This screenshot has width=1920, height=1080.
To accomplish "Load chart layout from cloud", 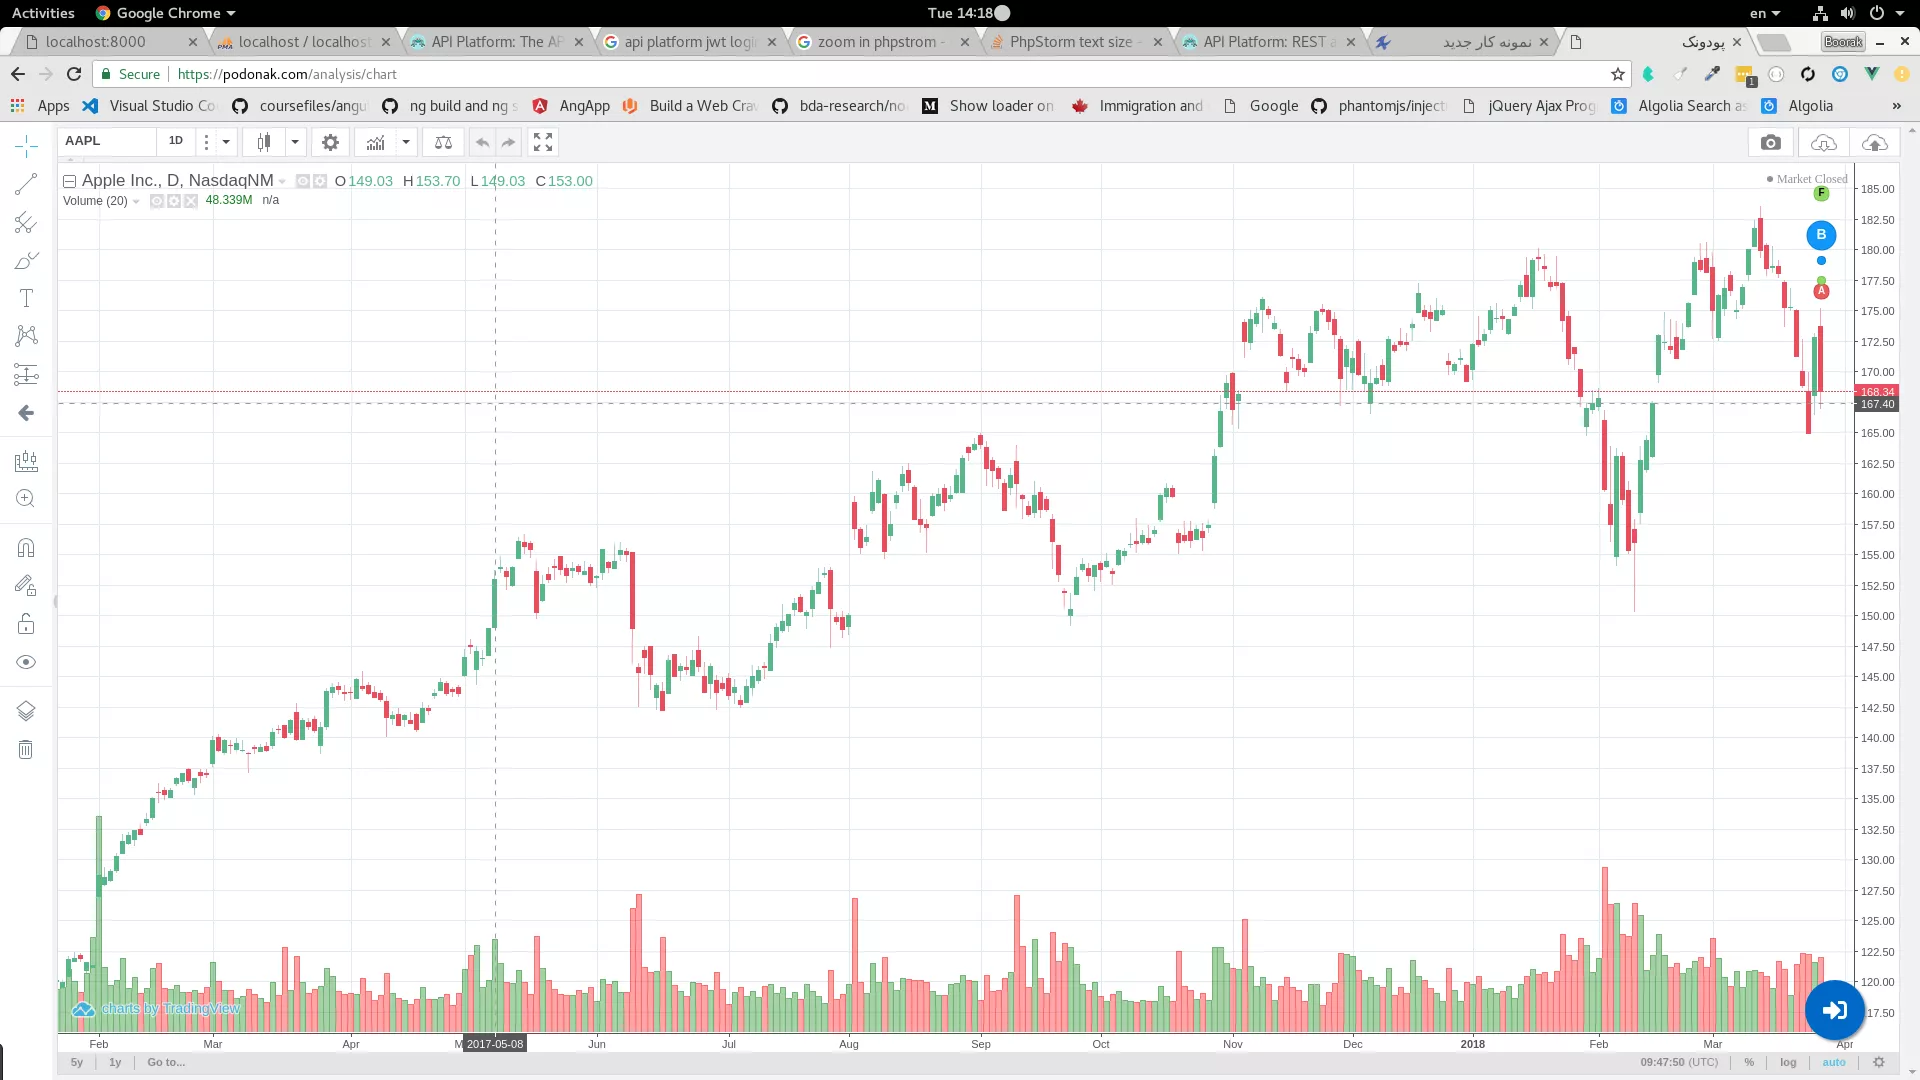I will (1823, 143).
